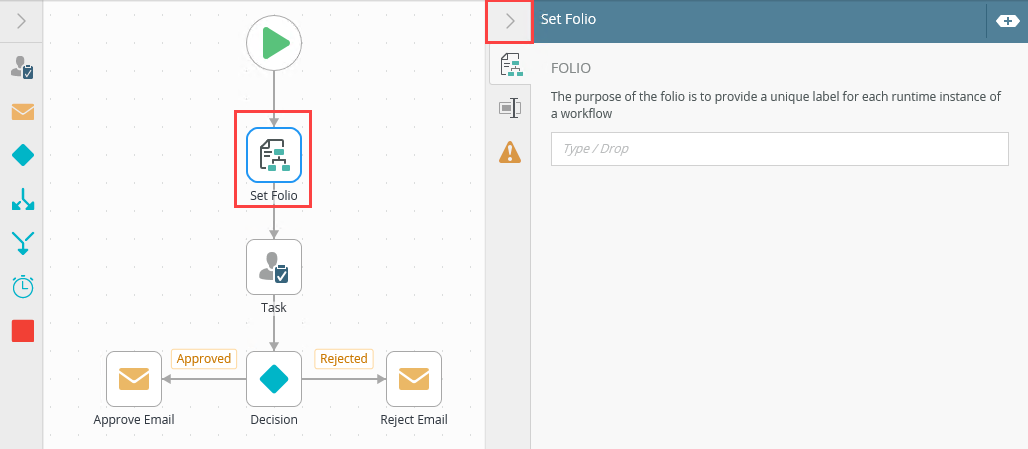
Task: Collapse the Set Folio configuration panel
Action: coord(509,22)
